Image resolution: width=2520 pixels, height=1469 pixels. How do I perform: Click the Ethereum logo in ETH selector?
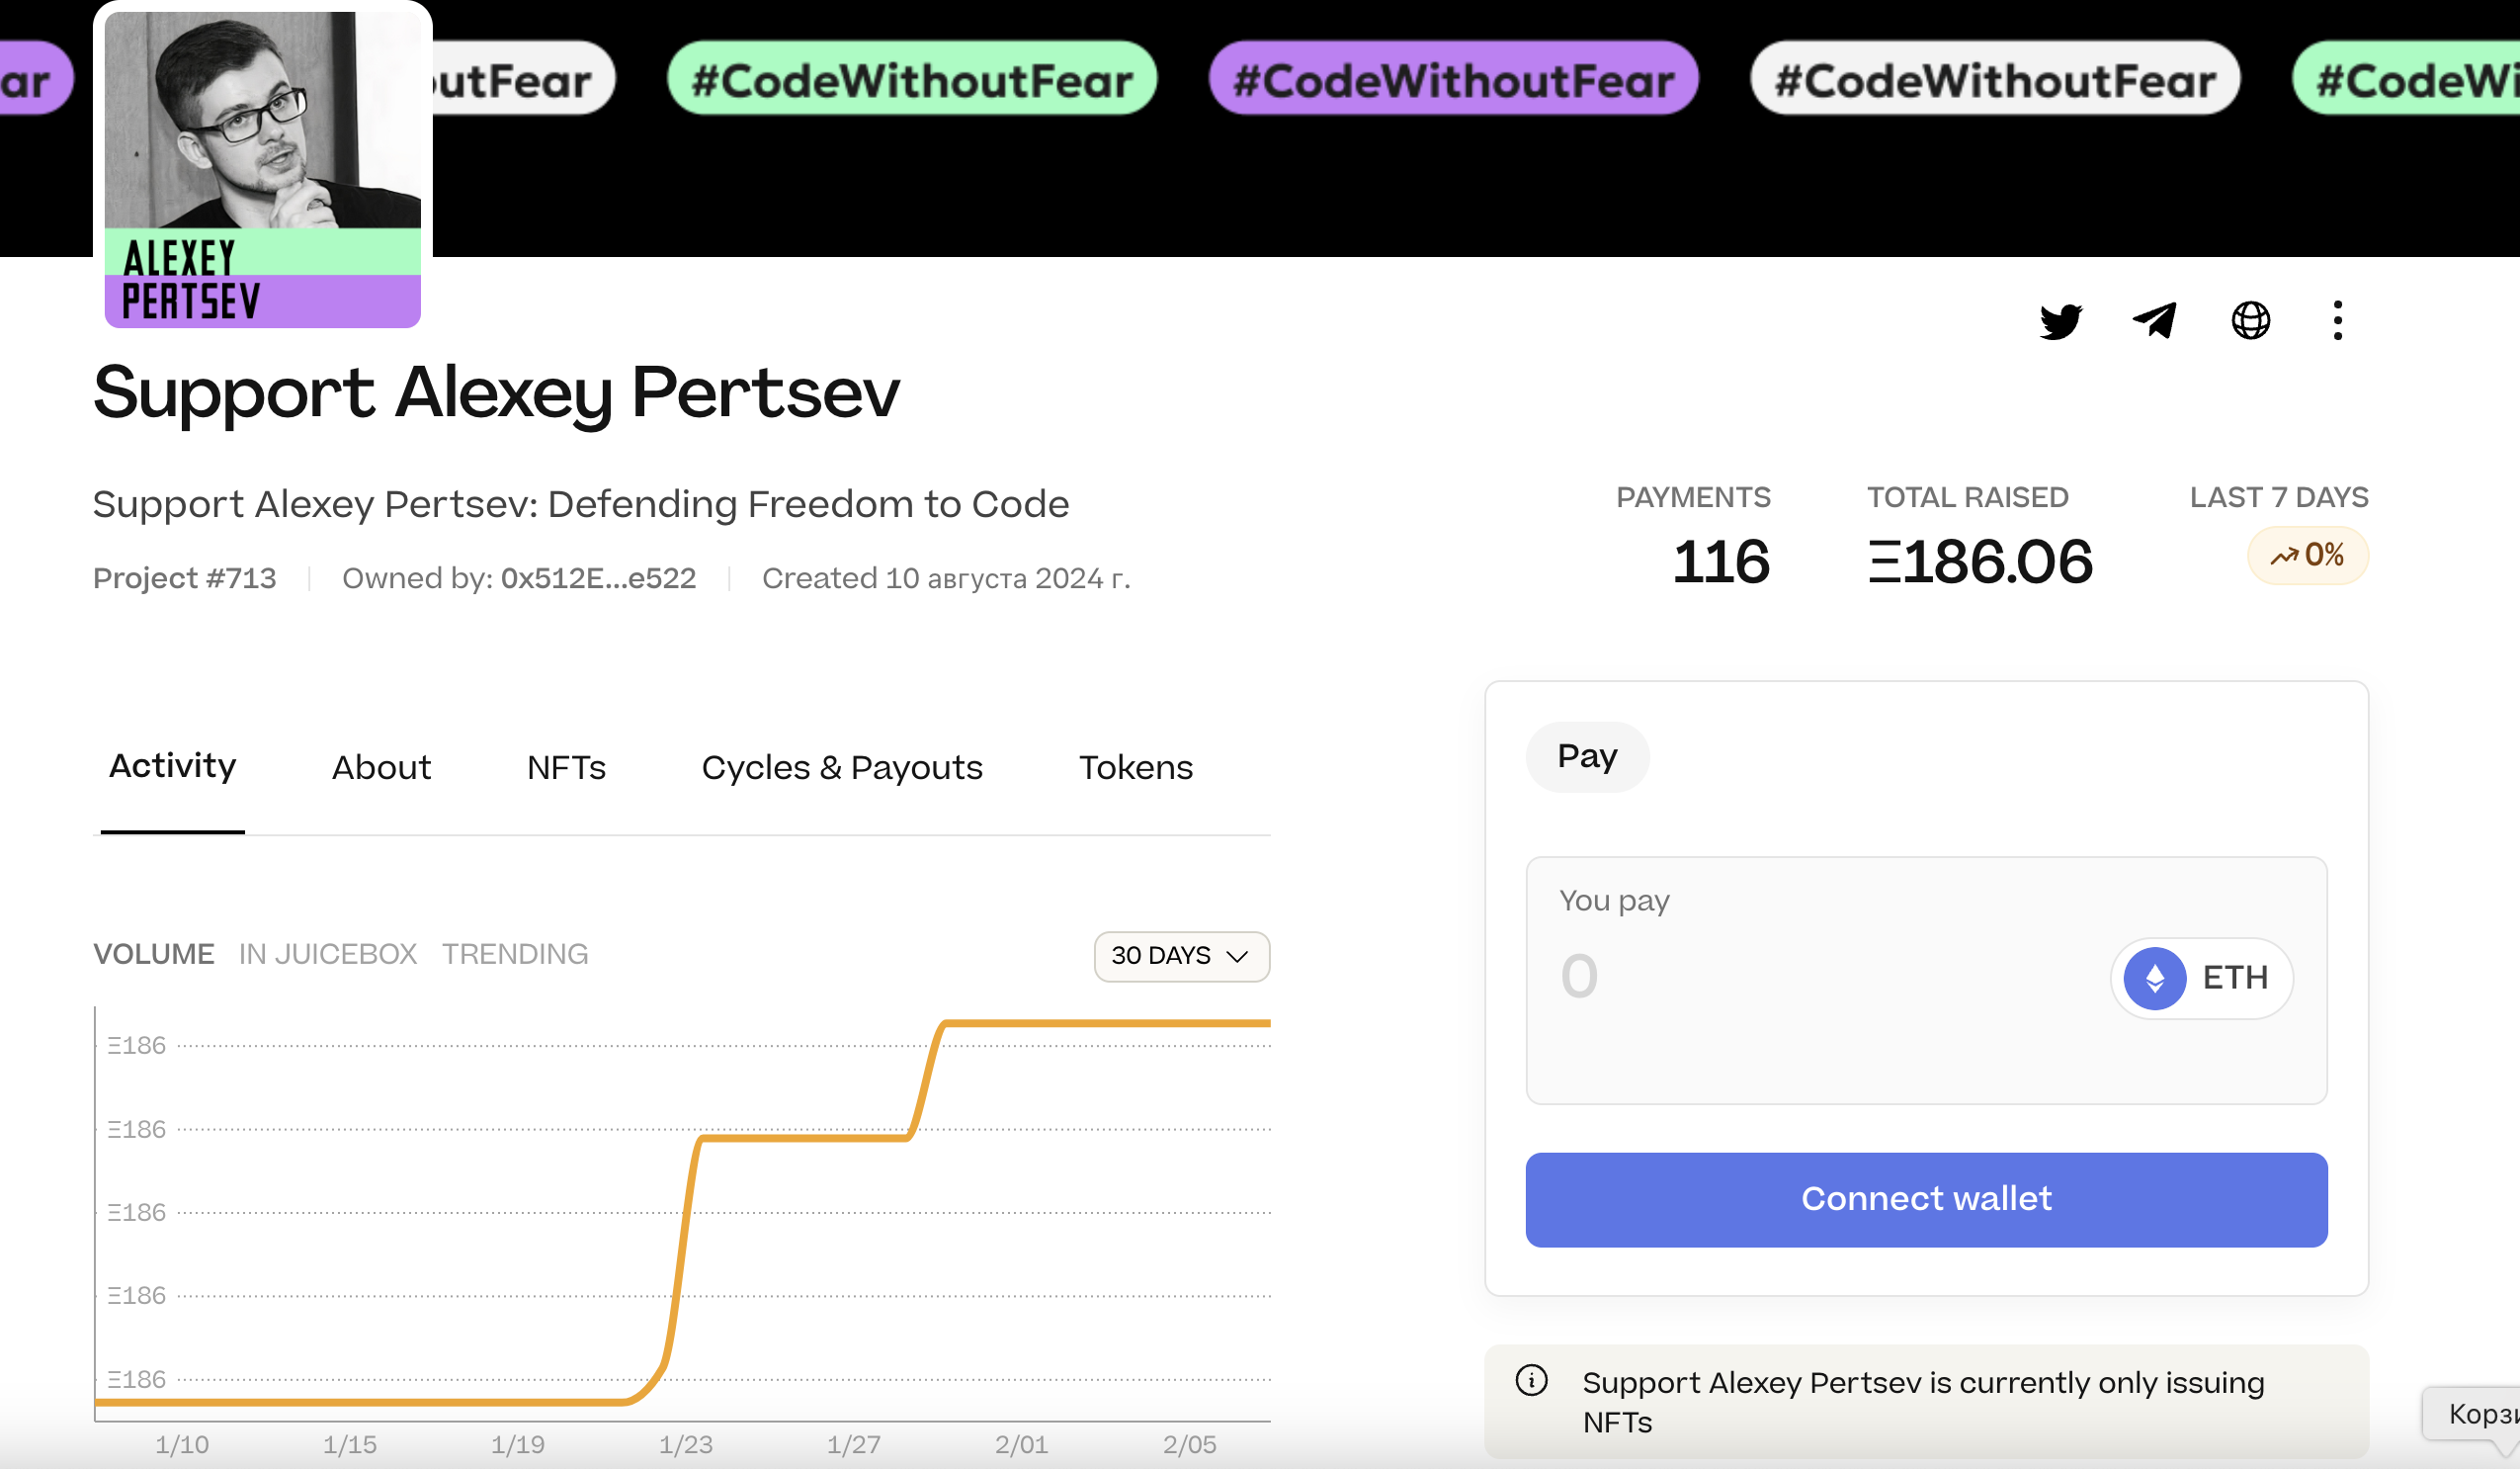pyautogui.click(x=2154, y=978)
